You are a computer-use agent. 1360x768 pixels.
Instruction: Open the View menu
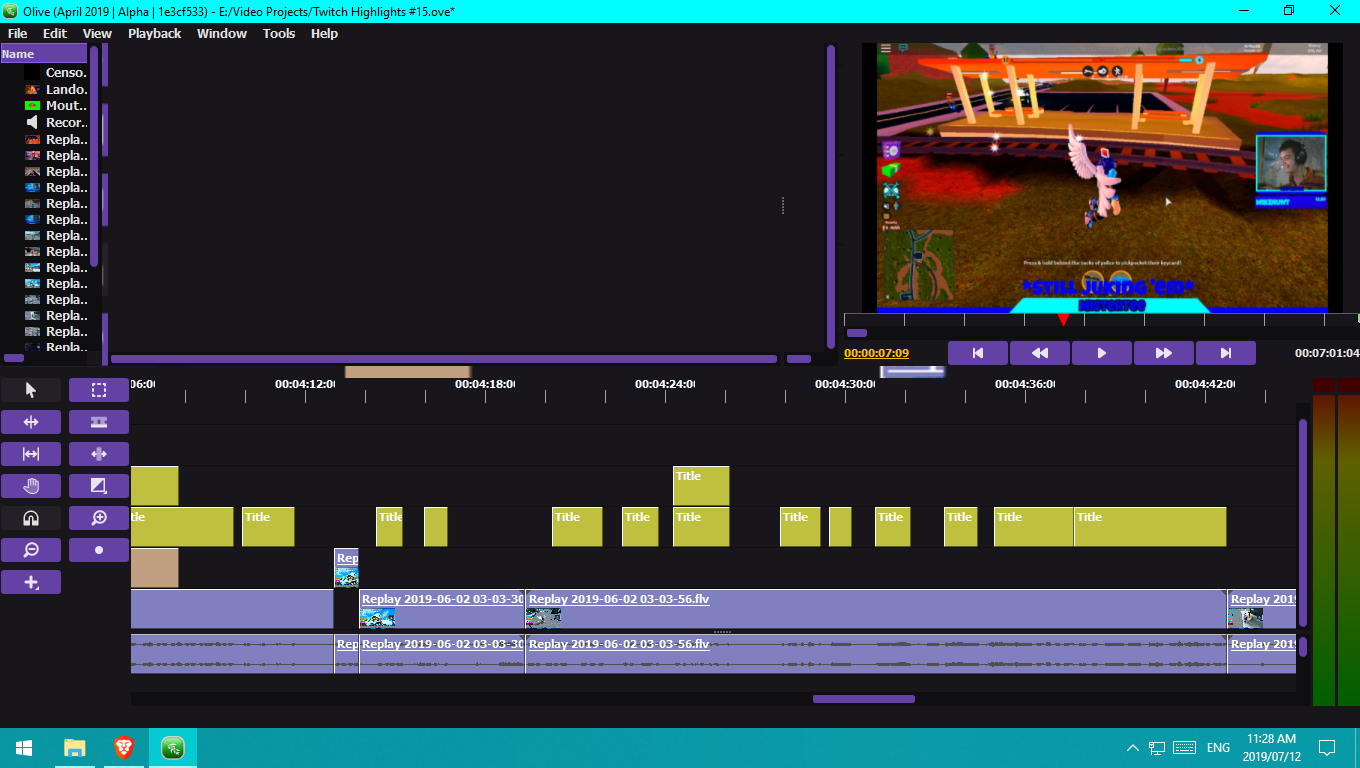[x=97, y=33]
